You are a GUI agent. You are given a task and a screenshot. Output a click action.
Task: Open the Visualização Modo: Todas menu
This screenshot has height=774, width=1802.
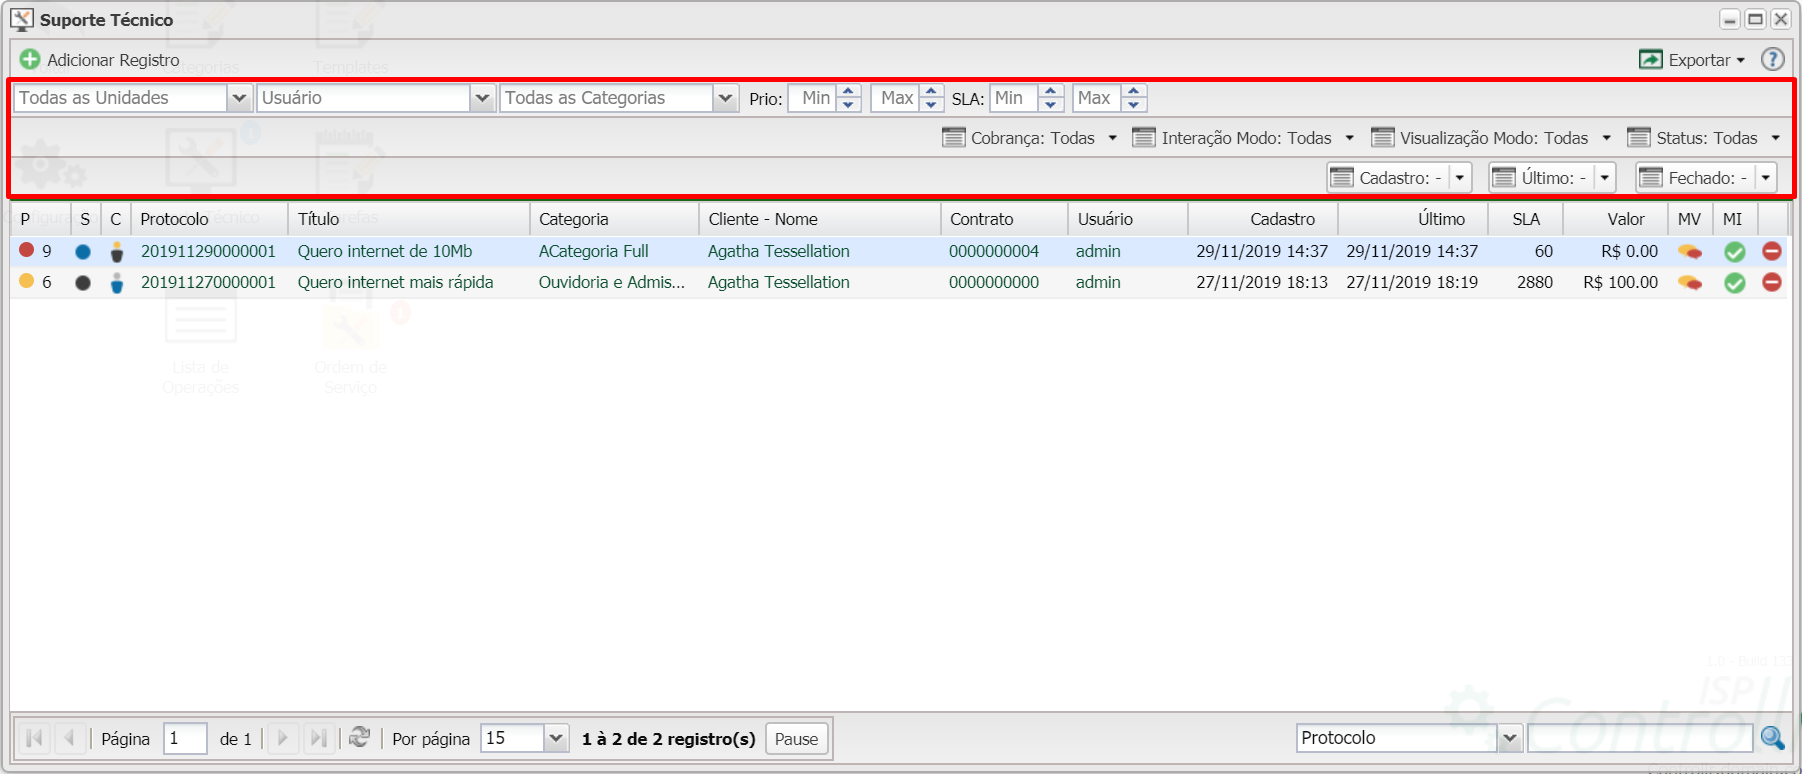[x=1491, y=138]
